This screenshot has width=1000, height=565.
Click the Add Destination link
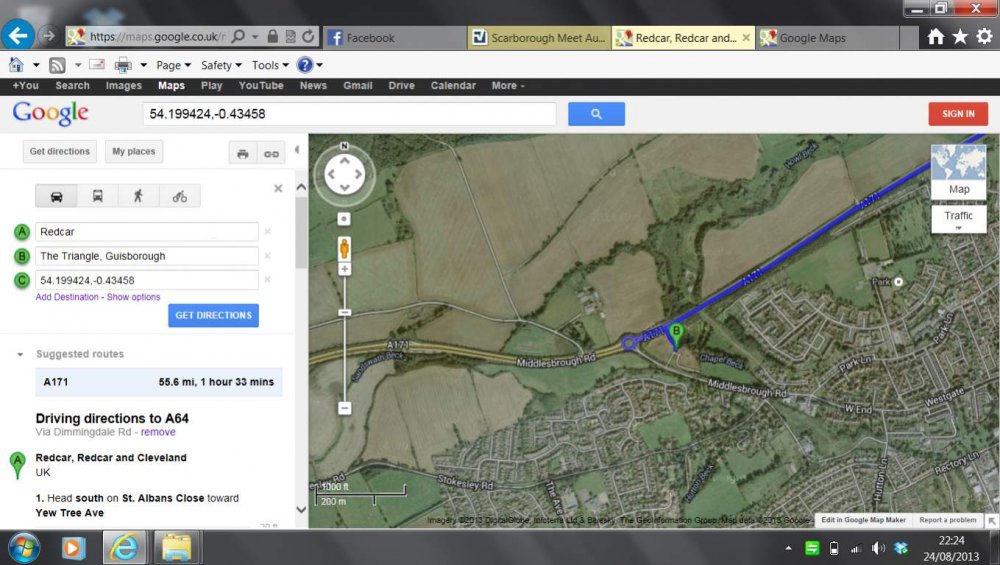point(67,297)
